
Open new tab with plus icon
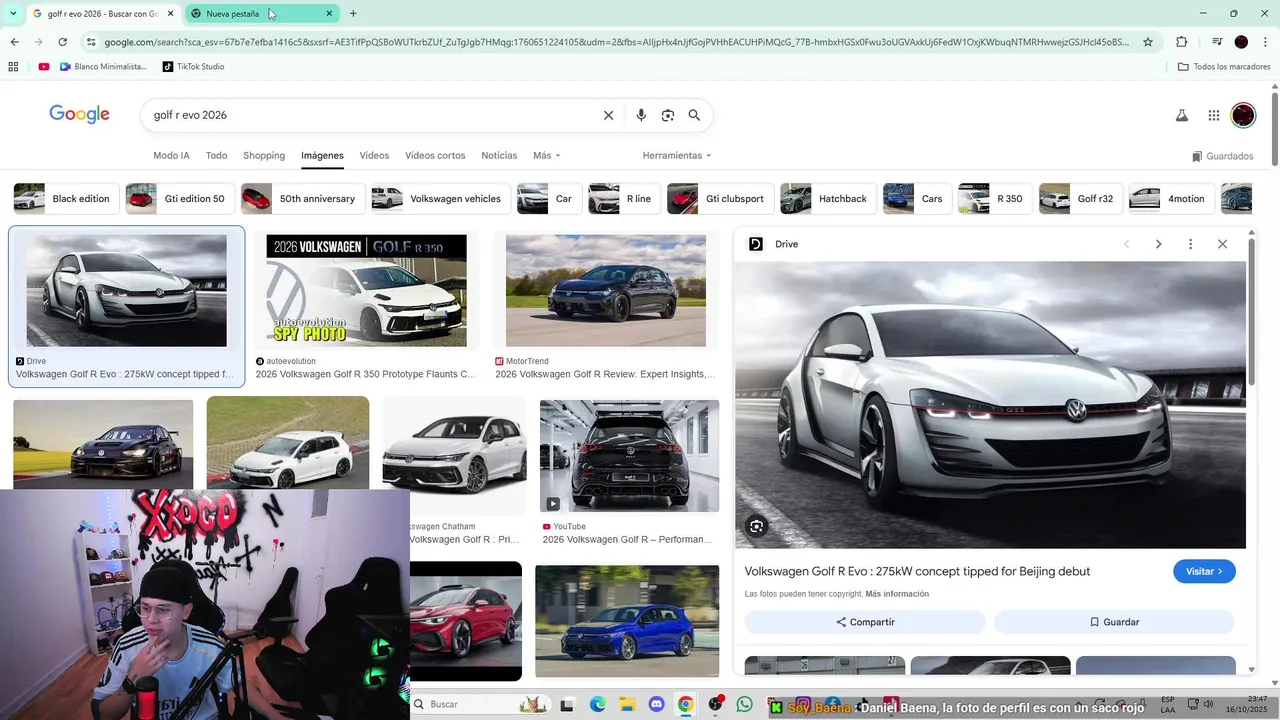coord(353,13)
